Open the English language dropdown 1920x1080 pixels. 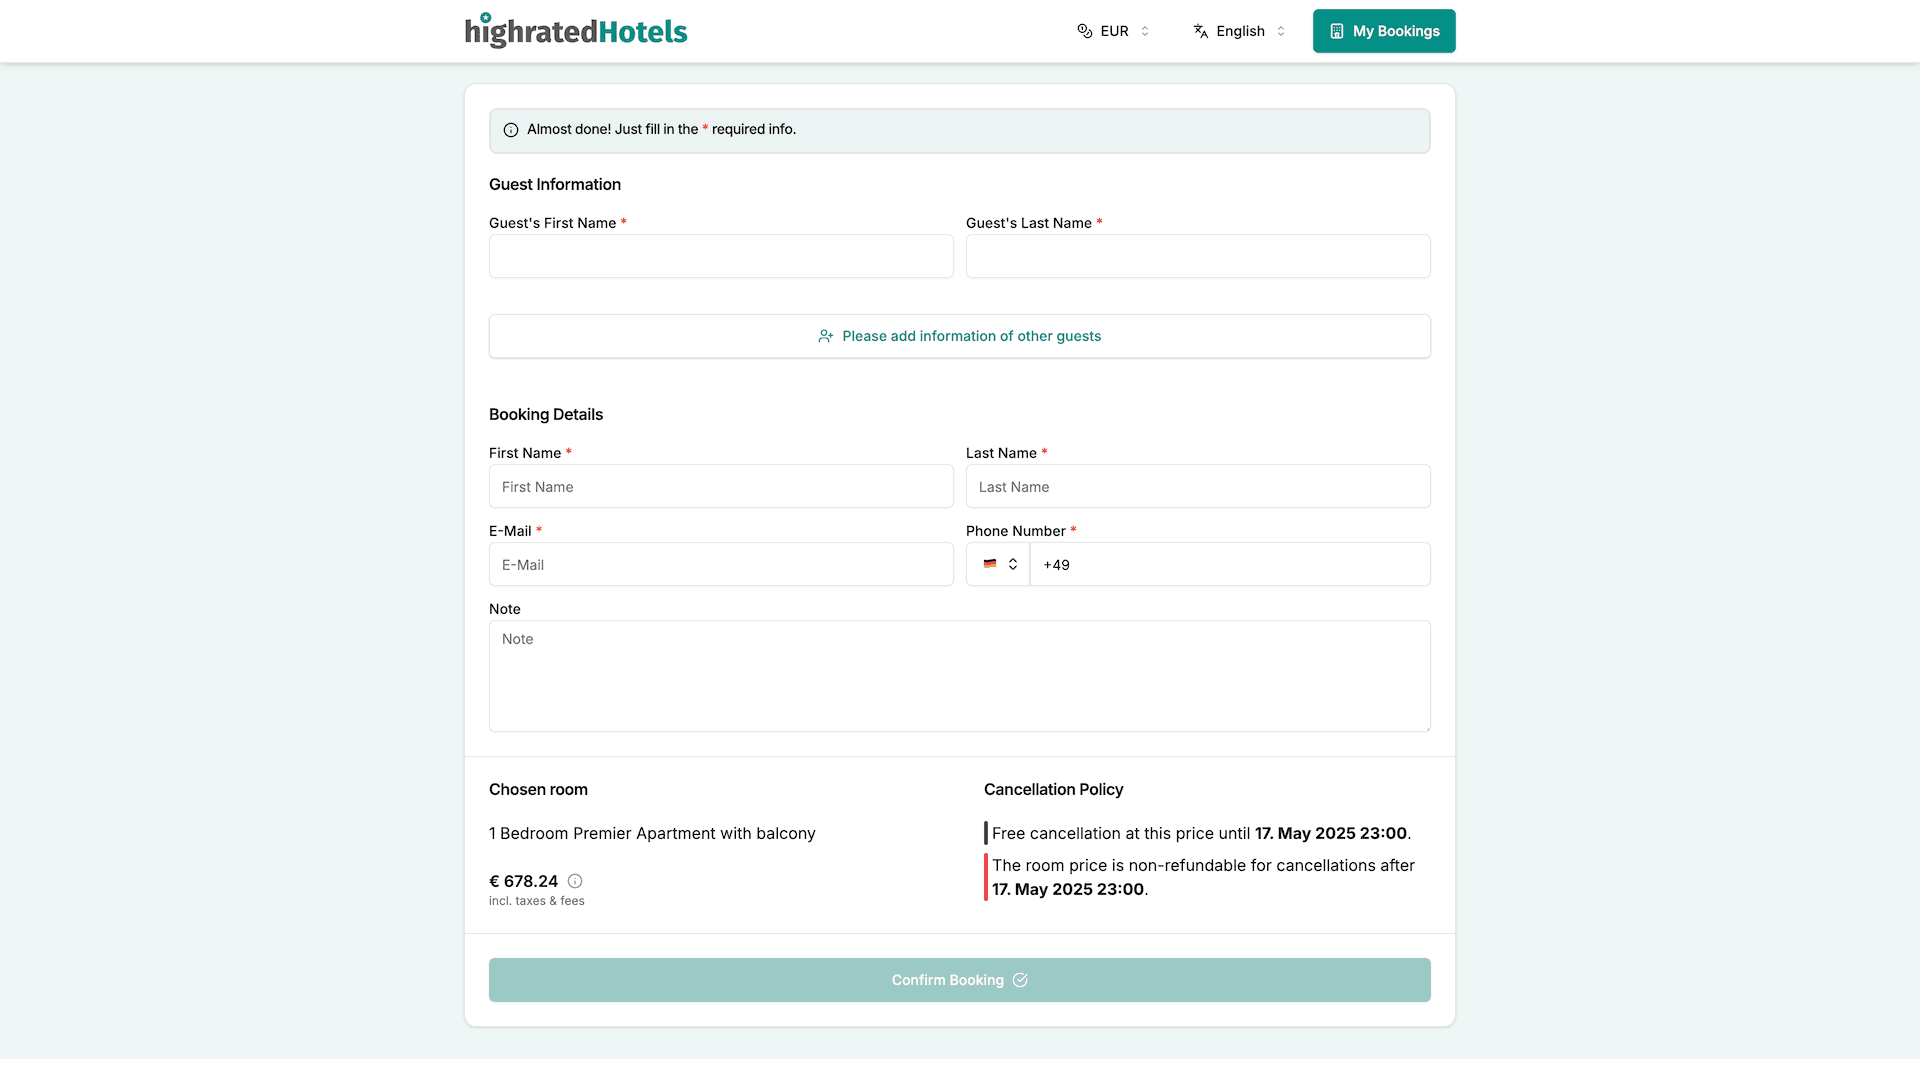pyautogui.click(x=1239, y=31)
